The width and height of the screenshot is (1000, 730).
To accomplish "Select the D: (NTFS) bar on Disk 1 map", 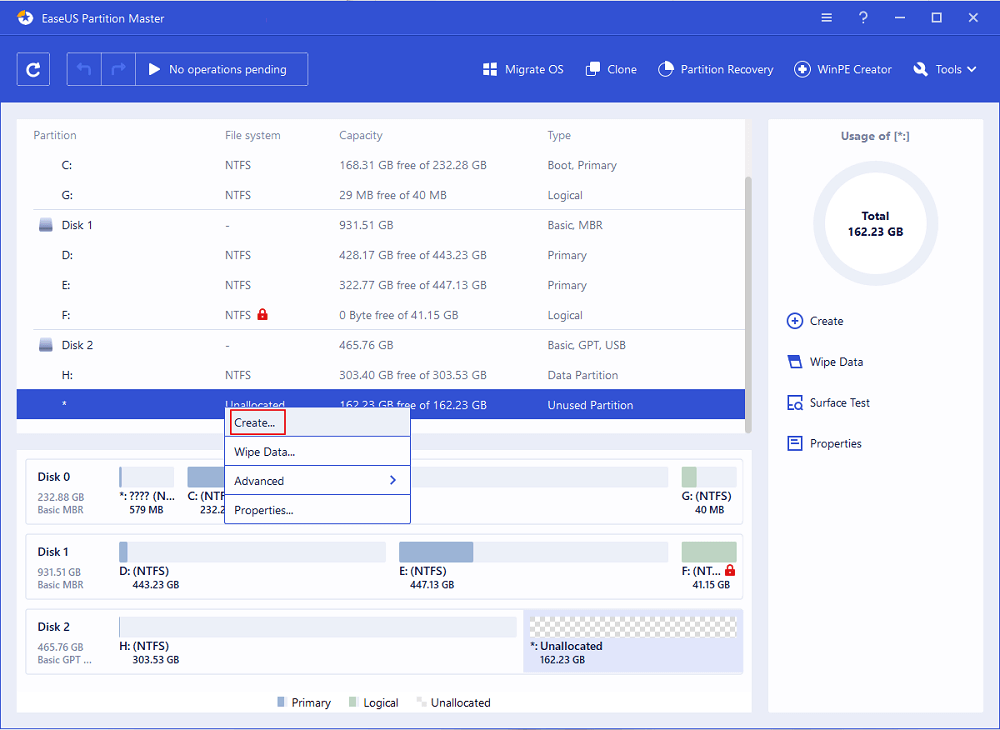I will (x=253, y=552).
